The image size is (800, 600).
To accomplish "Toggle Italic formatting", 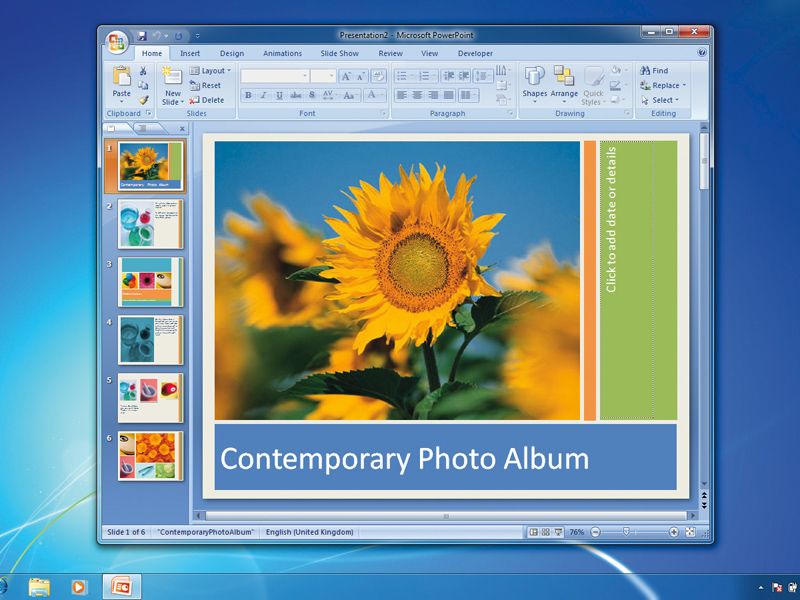I will (264, 96).
